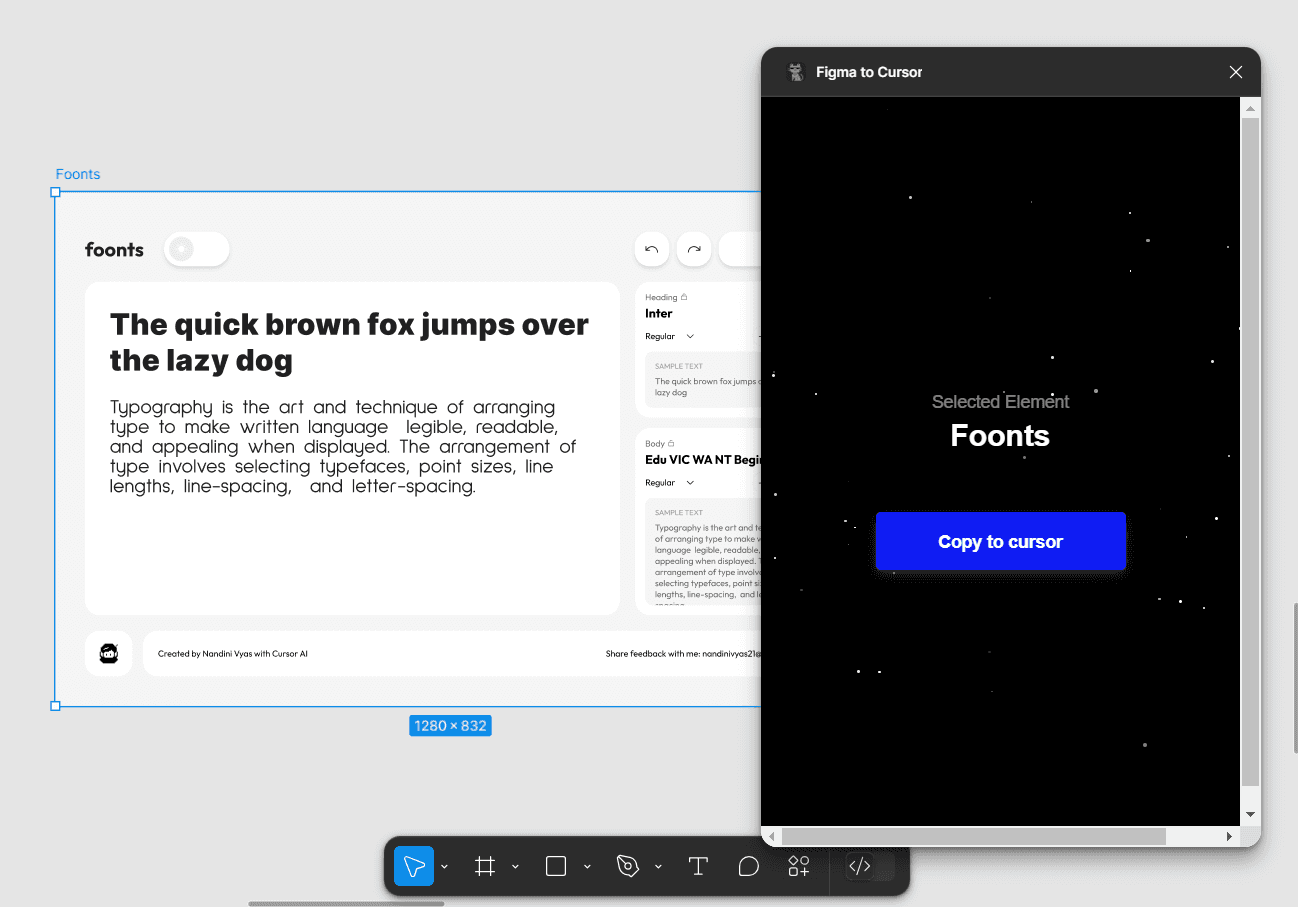This screenshot has height=907, width=1298.
Task: Open Heading weight Regular dropdown
Action: [669, 336]
